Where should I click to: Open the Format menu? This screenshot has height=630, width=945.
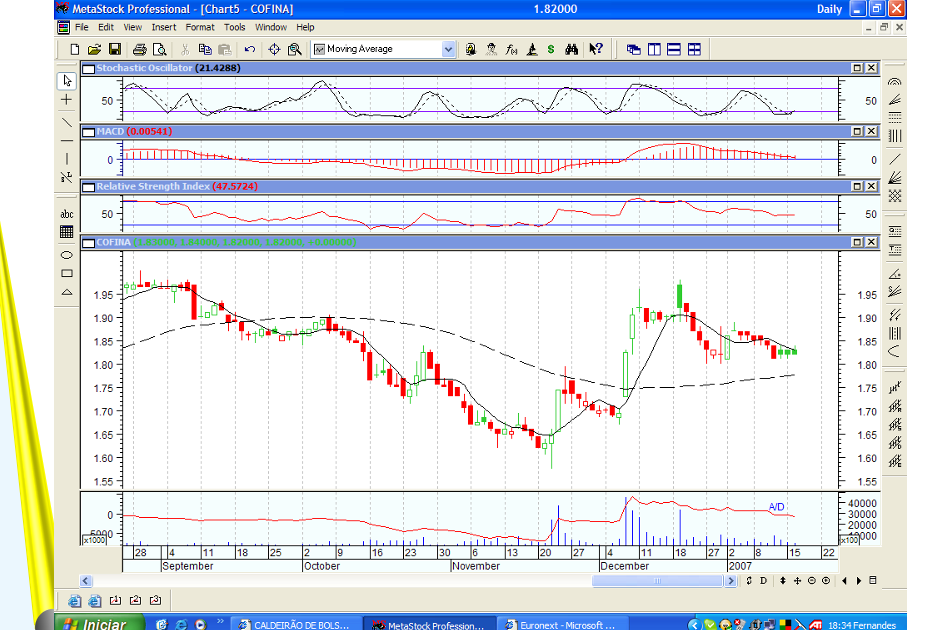[x=200, y=27]
